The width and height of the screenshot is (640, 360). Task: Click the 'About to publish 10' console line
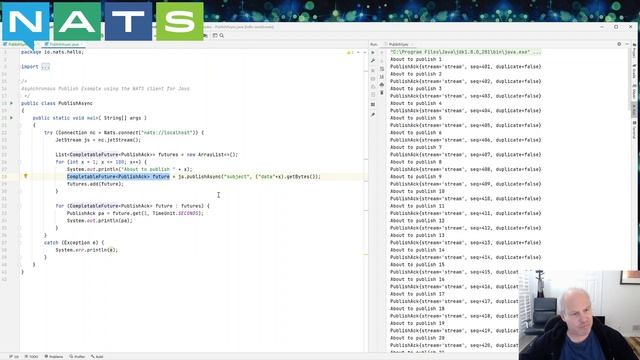point(417,191)
